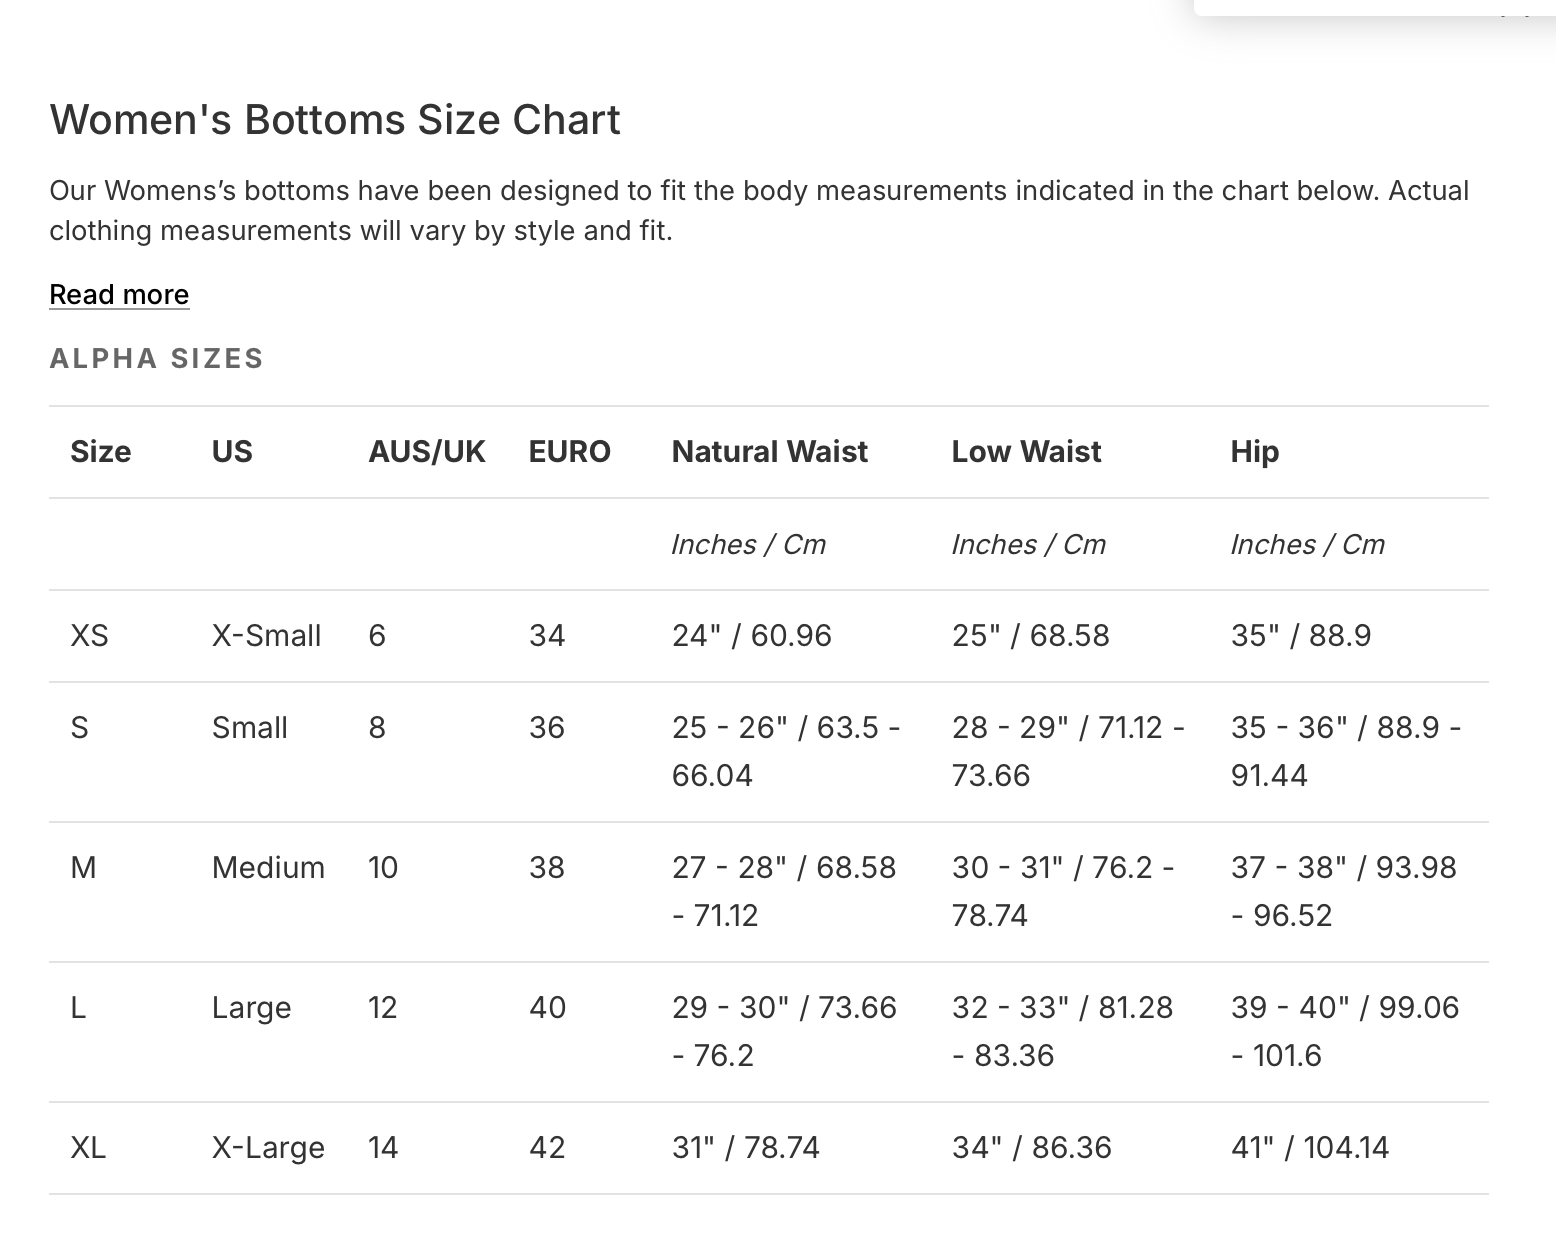The image size is (1556, 1234).
Task: Click the Natural Waist column header
Action: (x=769, y=452)
